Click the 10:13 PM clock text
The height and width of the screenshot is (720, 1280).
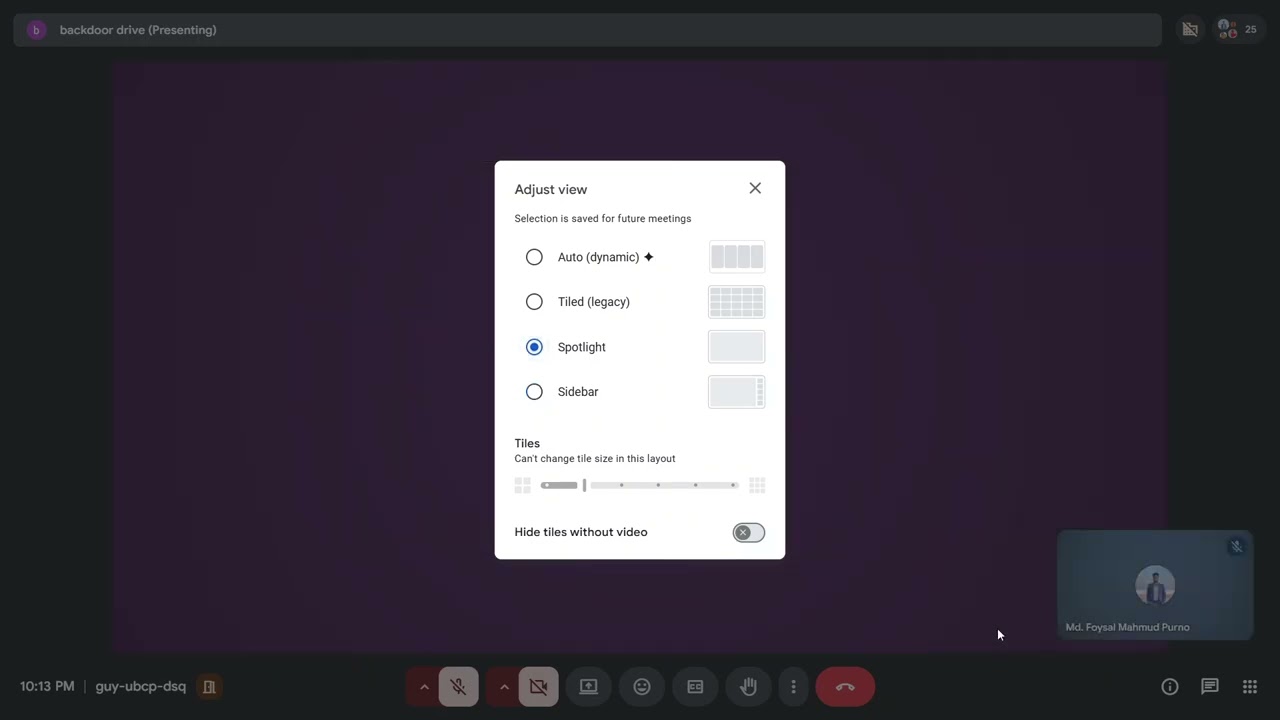47,687
